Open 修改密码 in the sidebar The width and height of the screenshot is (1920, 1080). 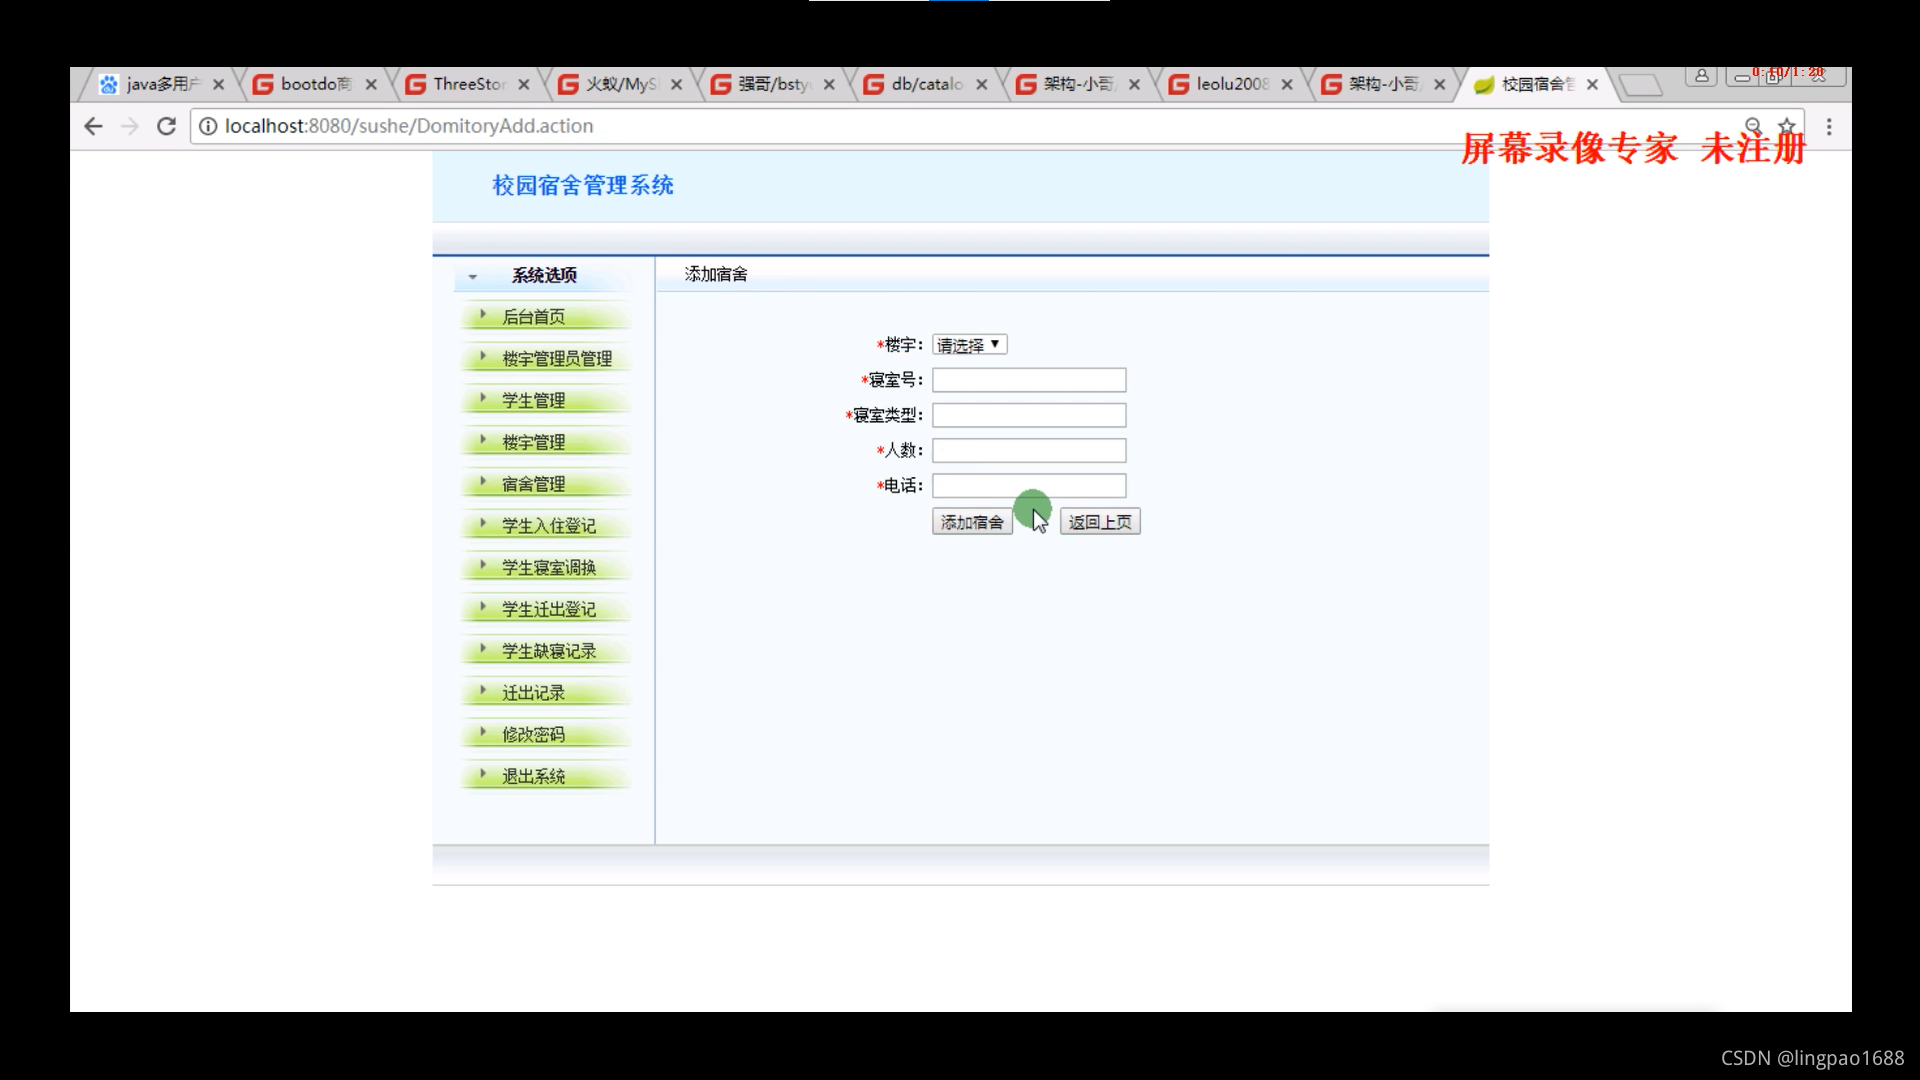click(533, 733)
